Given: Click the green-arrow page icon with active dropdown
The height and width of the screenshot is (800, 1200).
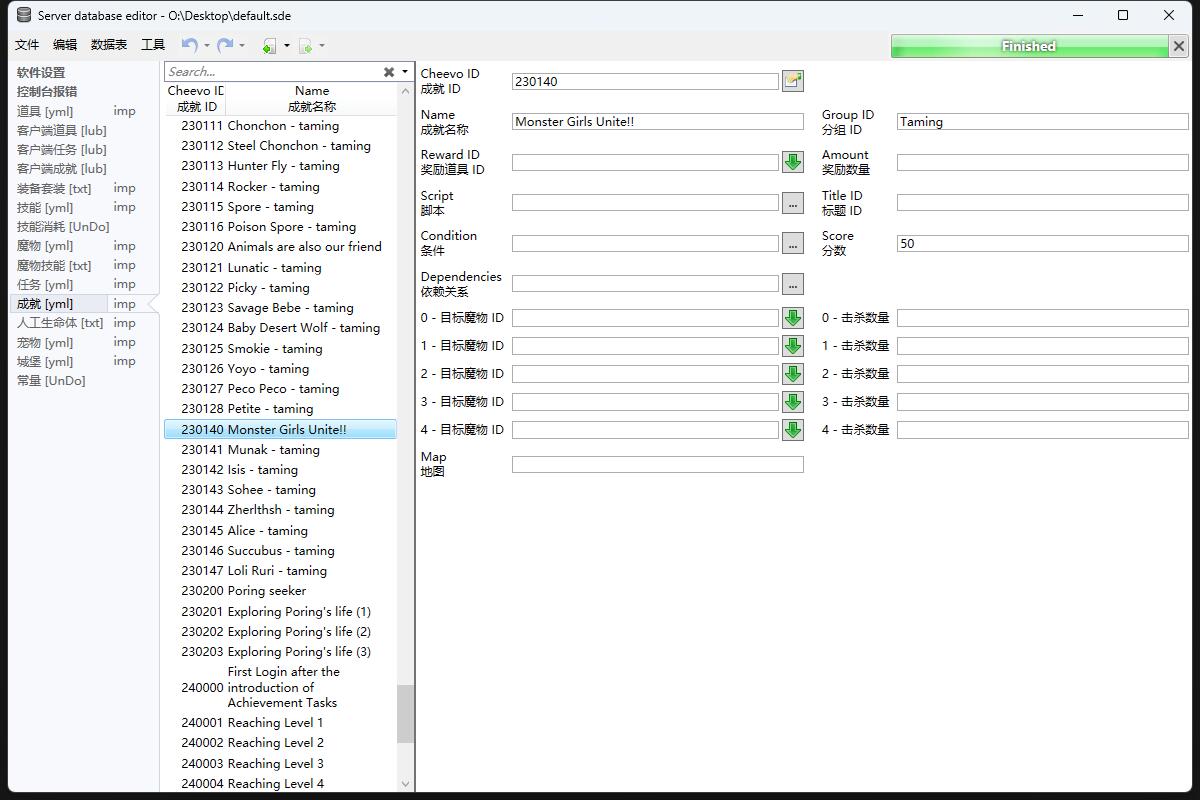Looking at the screenshot, I should pyautogui.click(x=269, y=45).
